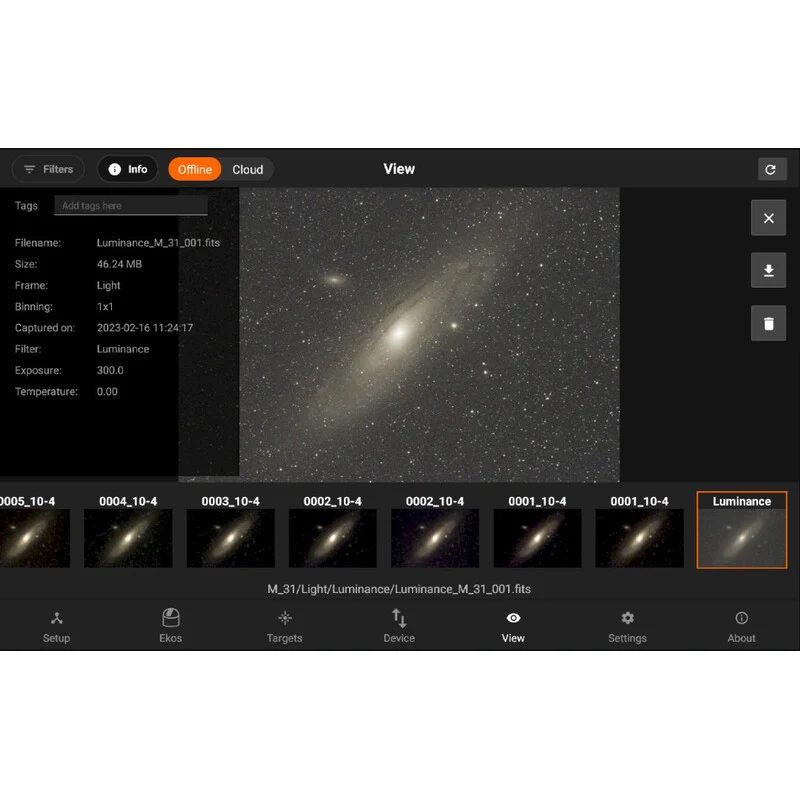Click the refresh icon in top bar

(770, 169)
